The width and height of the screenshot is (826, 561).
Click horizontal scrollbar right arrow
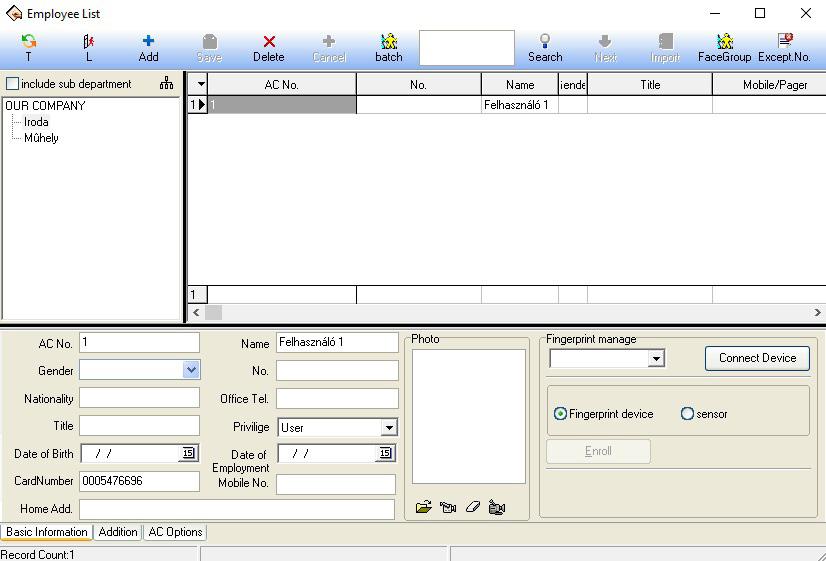(x=818, y=312)
